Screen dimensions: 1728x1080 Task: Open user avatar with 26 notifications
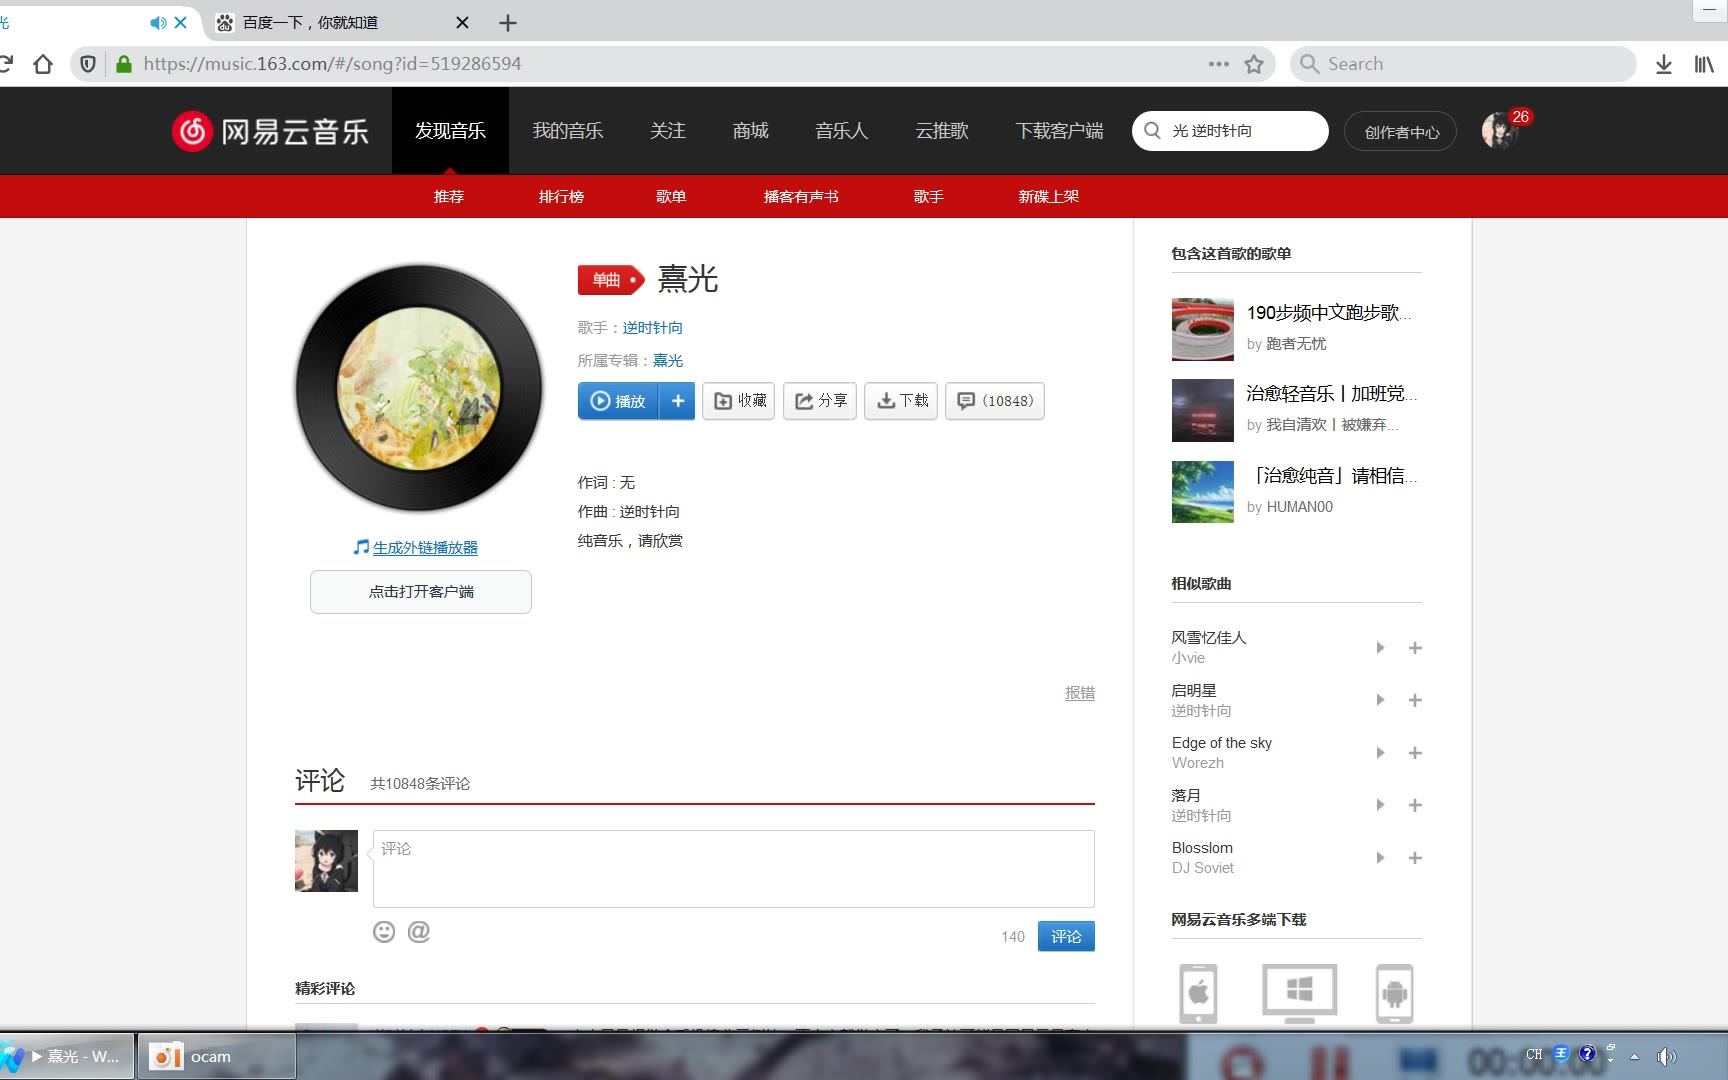(x=1499, y=131)
